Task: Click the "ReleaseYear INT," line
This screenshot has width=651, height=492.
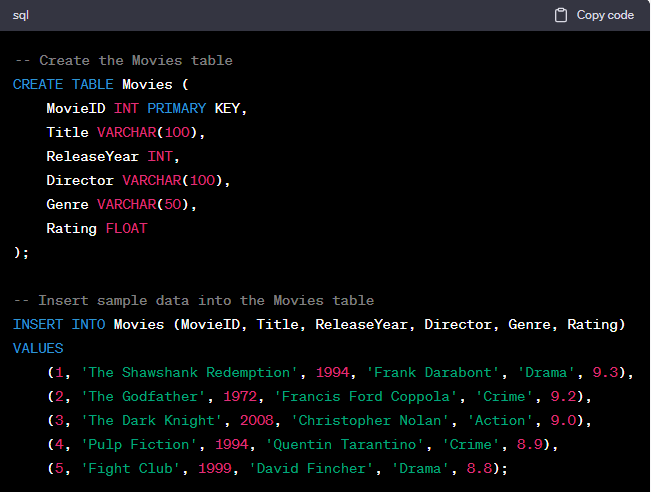Action: click(113, 157)
